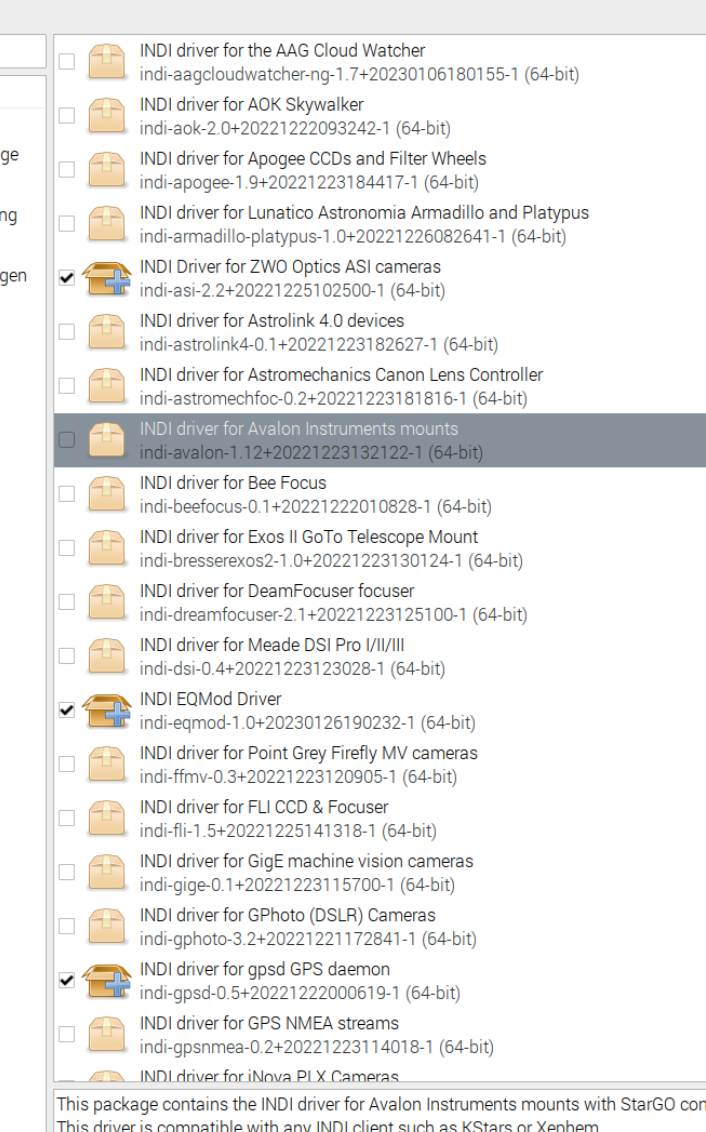The height and width of the screenshot is (1132, 706).
Task: Check the GPS NMEA streams checkbox
Action: click(x=66, y=1035)
